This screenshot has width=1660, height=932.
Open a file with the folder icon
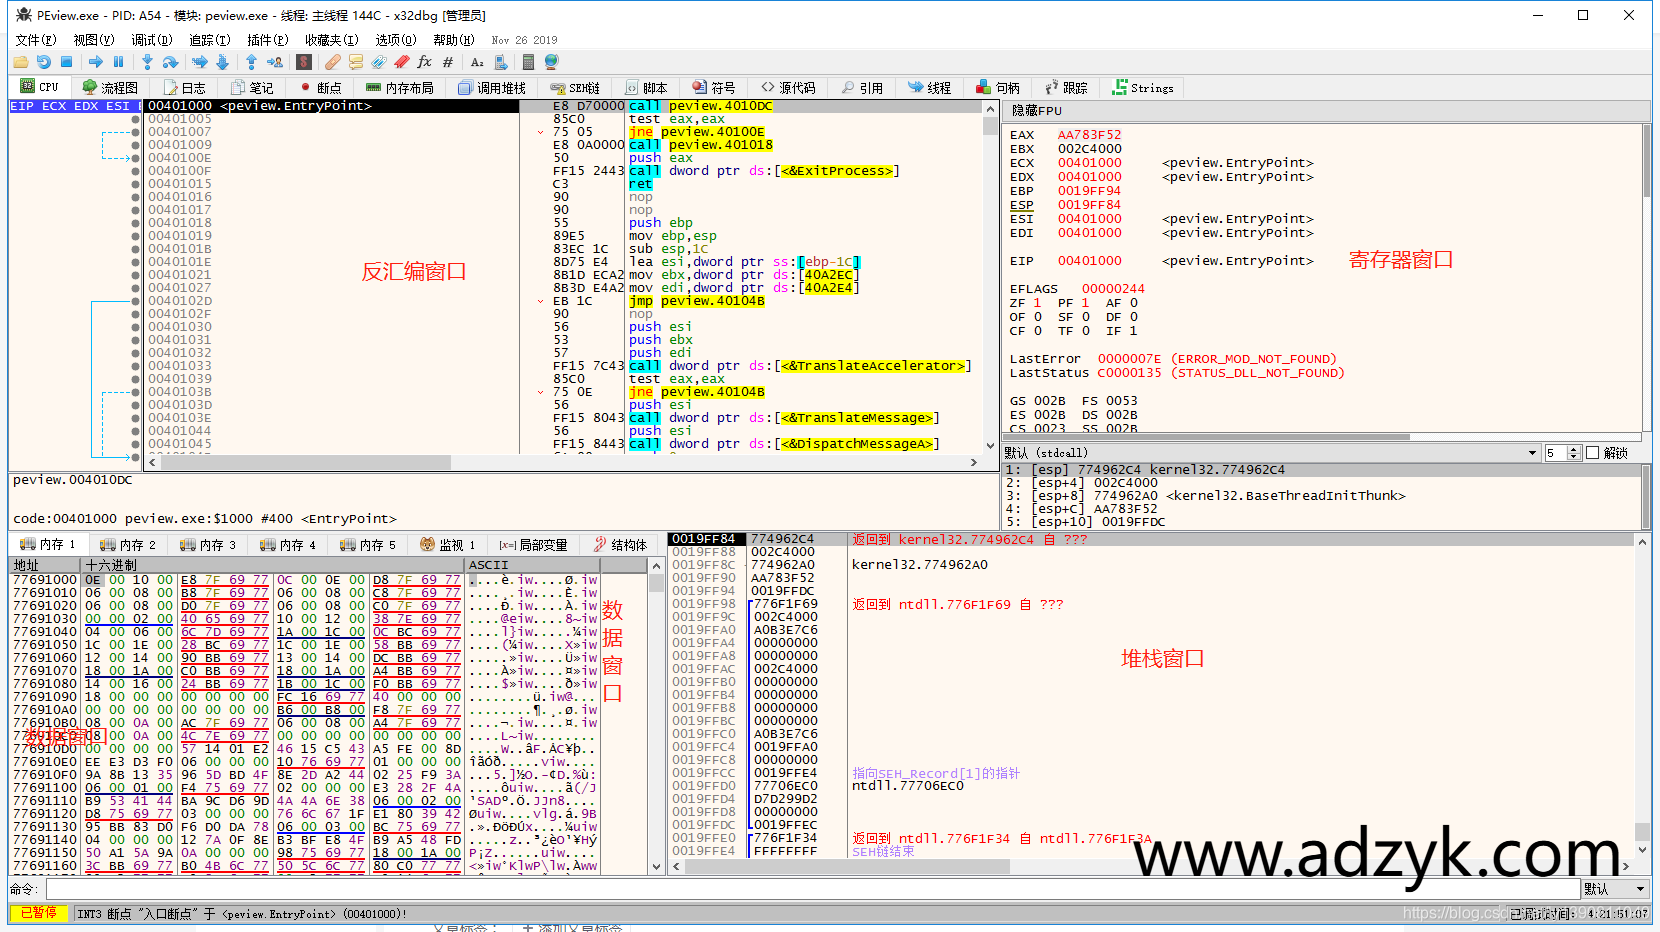click(20, 61)
